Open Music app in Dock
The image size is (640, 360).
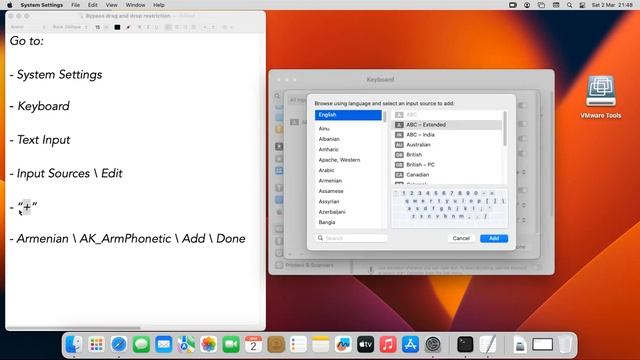[x=388, y=344]
